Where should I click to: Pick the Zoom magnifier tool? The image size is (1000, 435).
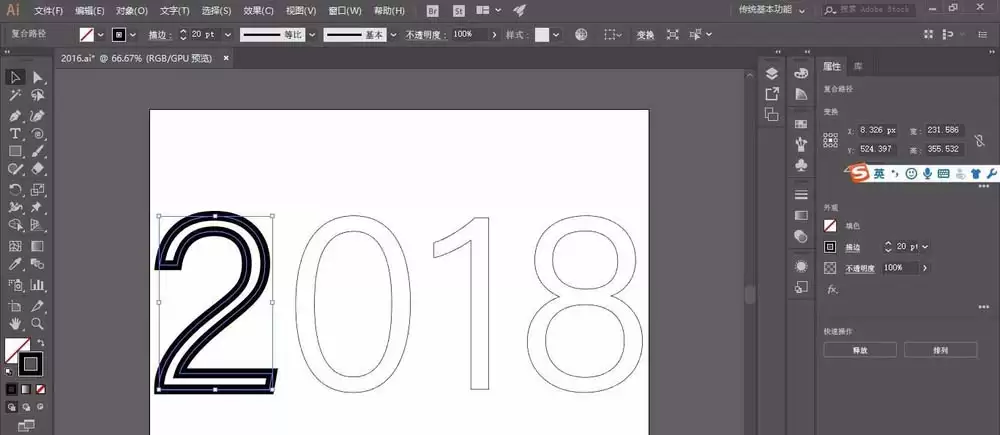[x=38, y=323]
